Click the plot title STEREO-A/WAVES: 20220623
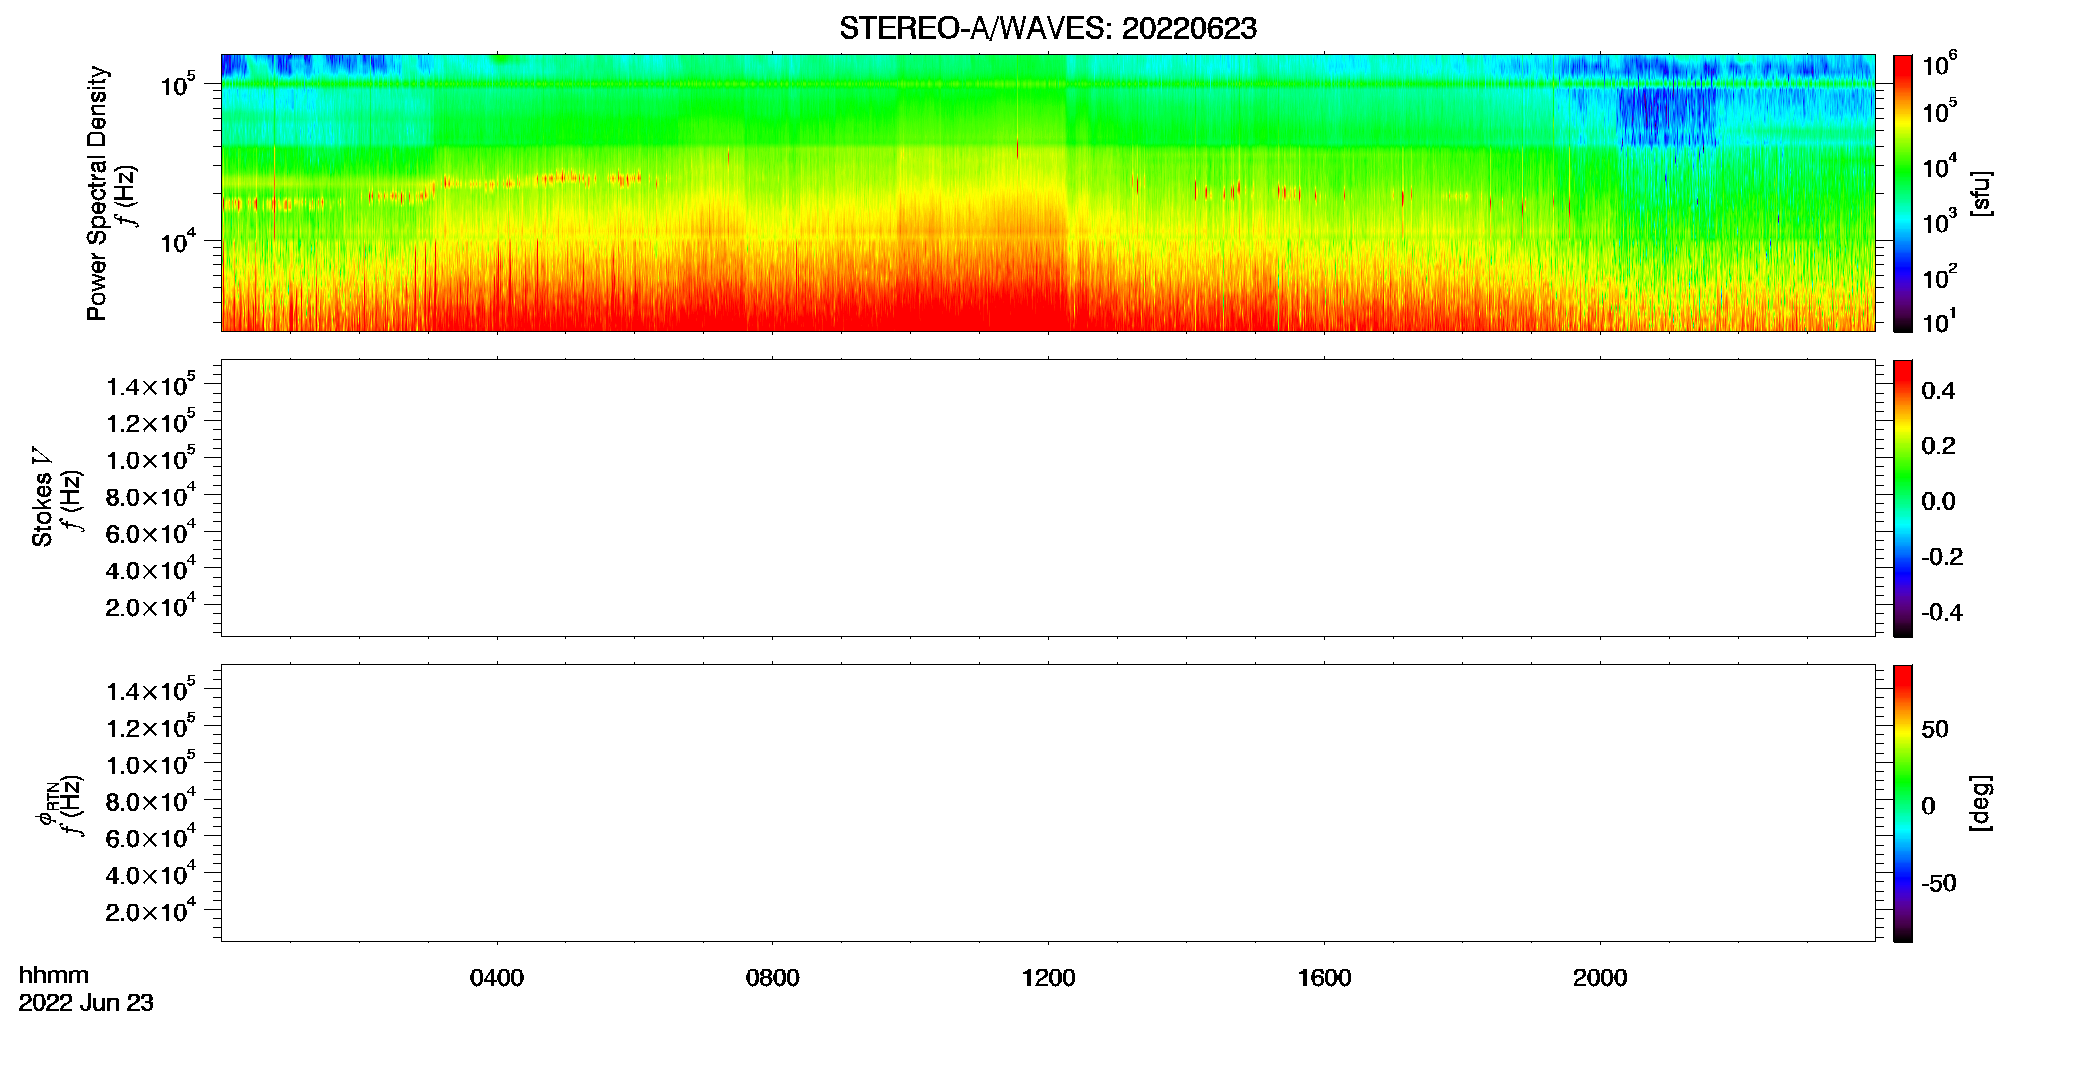Viewport: 2096px width, 1080px height. pos(1047,29)
